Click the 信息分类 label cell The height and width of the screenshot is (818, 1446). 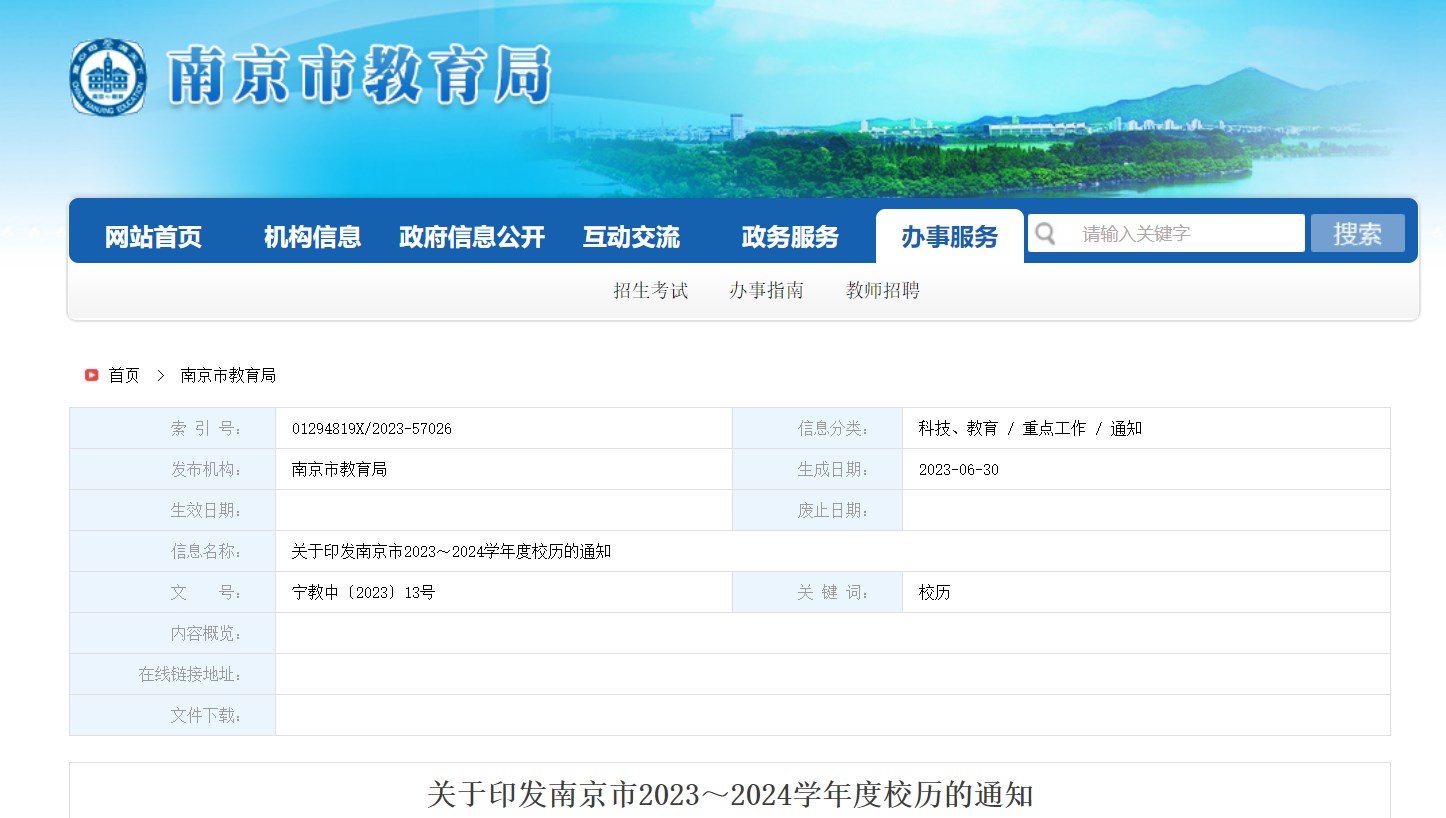[x=817, y=428]
